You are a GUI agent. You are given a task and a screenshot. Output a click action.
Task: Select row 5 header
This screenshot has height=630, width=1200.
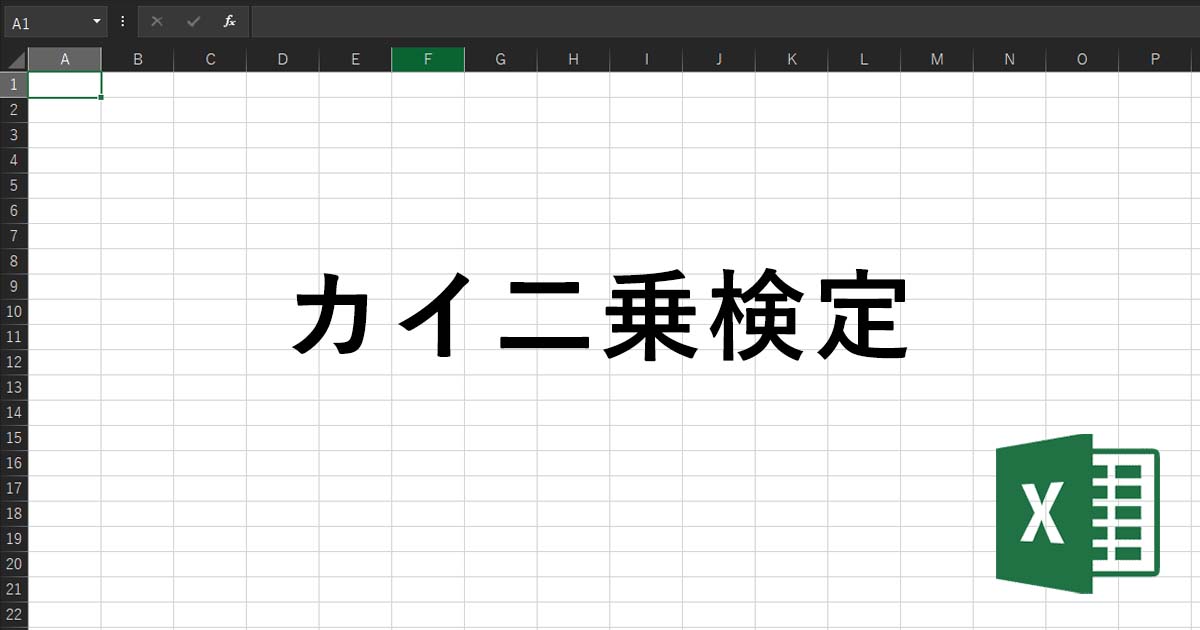pos(14,186)
